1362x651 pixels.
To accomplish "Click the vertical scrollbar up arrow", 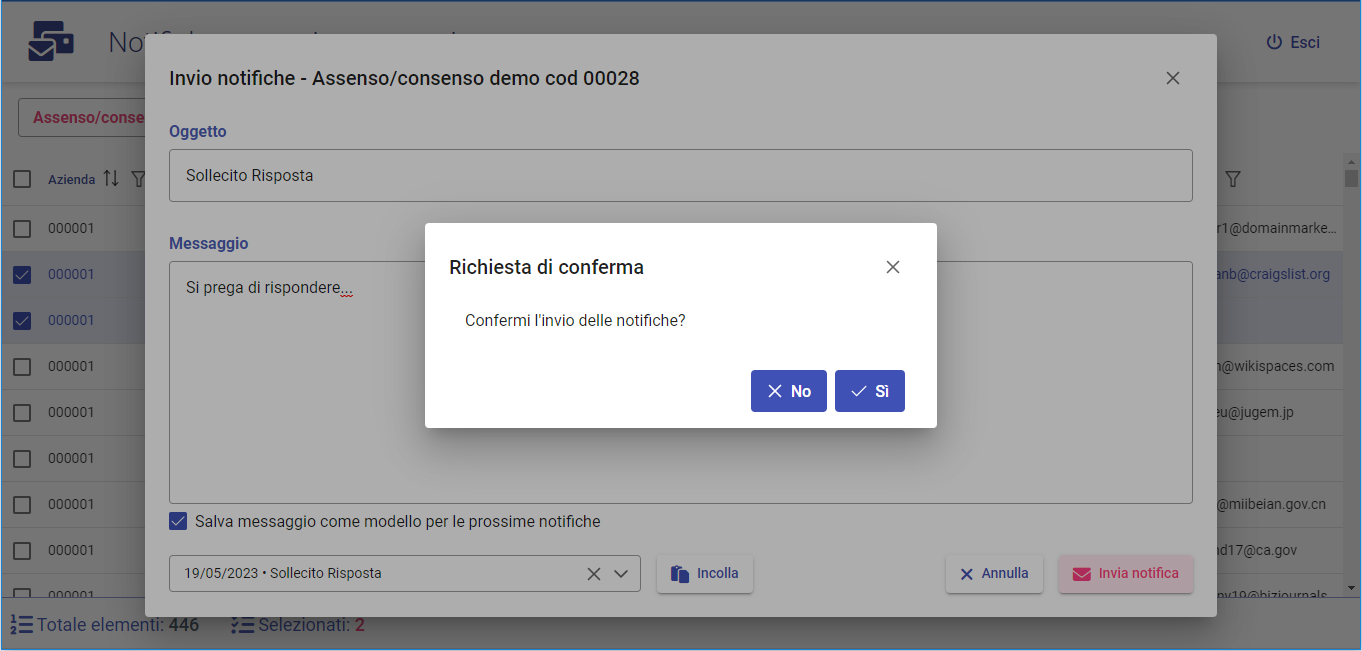I will [1352, 162].
